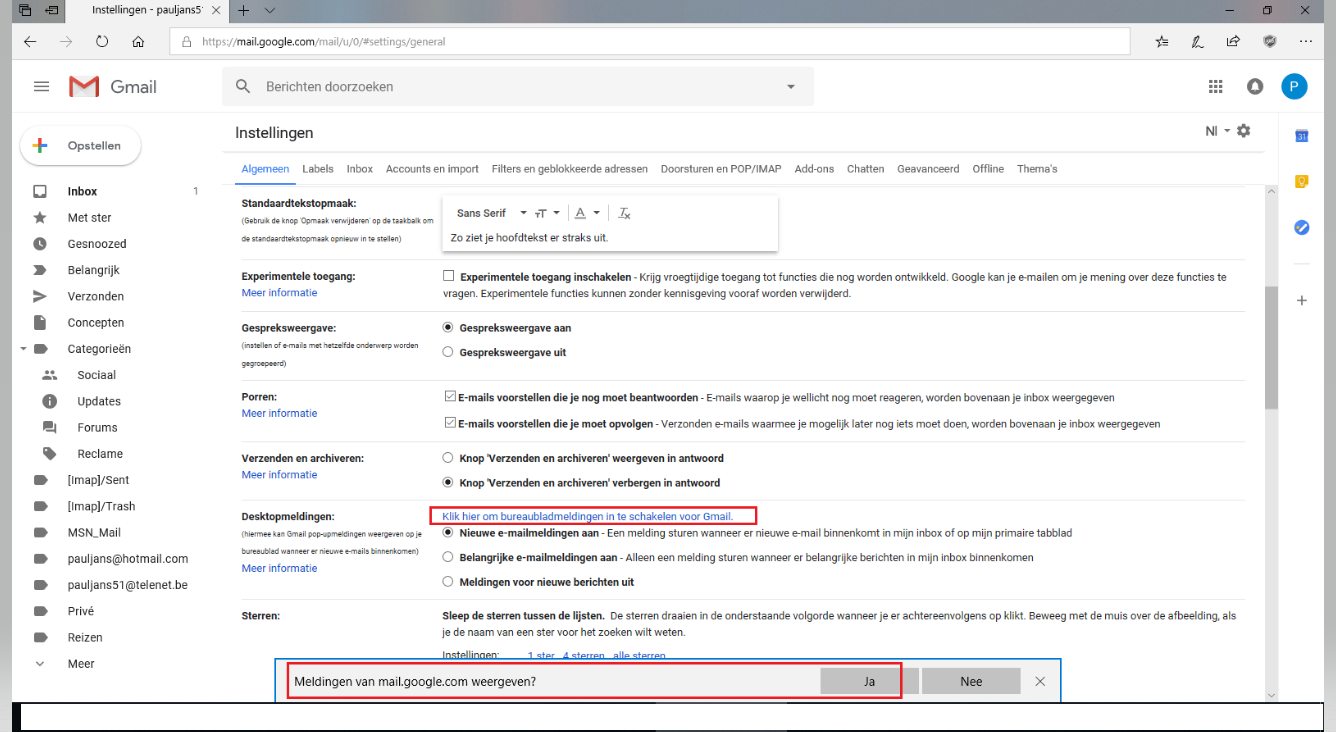Open the Inbox folder
Screen dimensions: 1336x732
(x=82, y=192)
